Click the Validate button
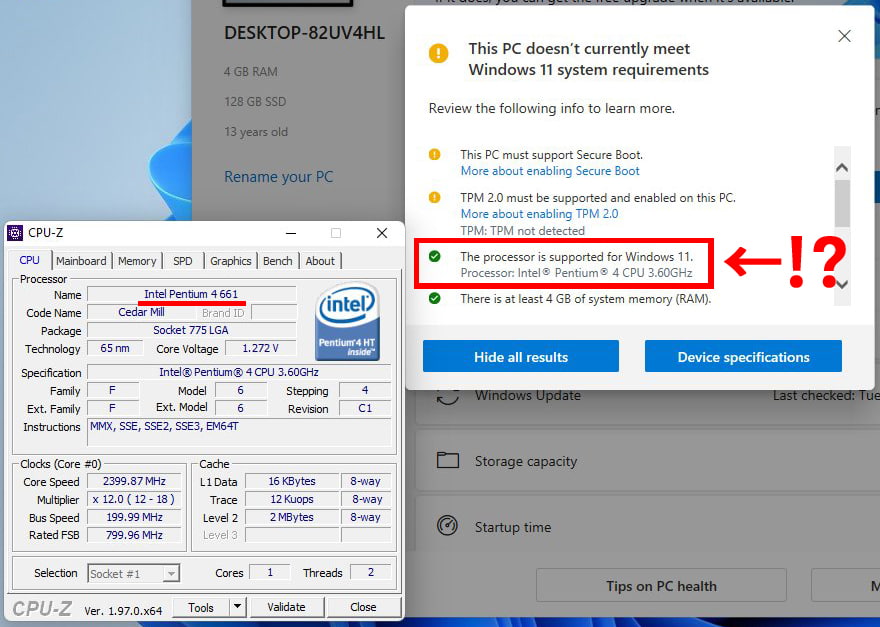Image resolution: width=880 pixels, height=627 pixels. (x=286, y=607)
